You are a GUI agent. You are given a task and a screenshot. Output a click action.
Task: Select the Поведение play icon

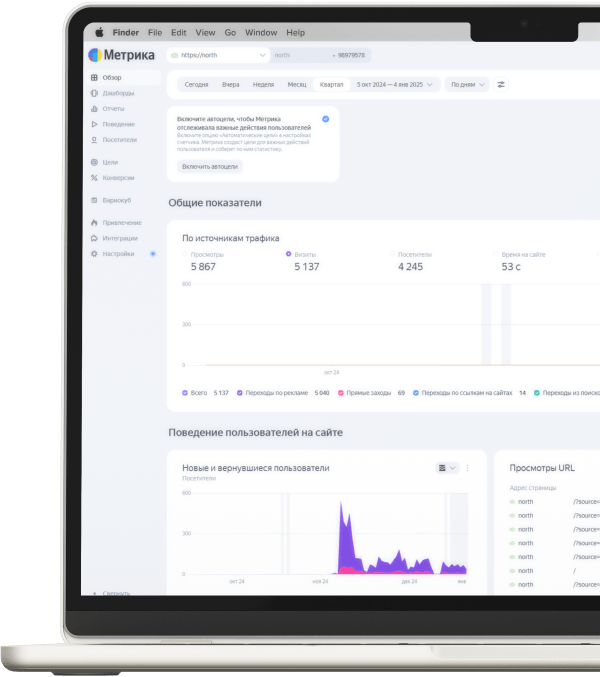(94, 124)
